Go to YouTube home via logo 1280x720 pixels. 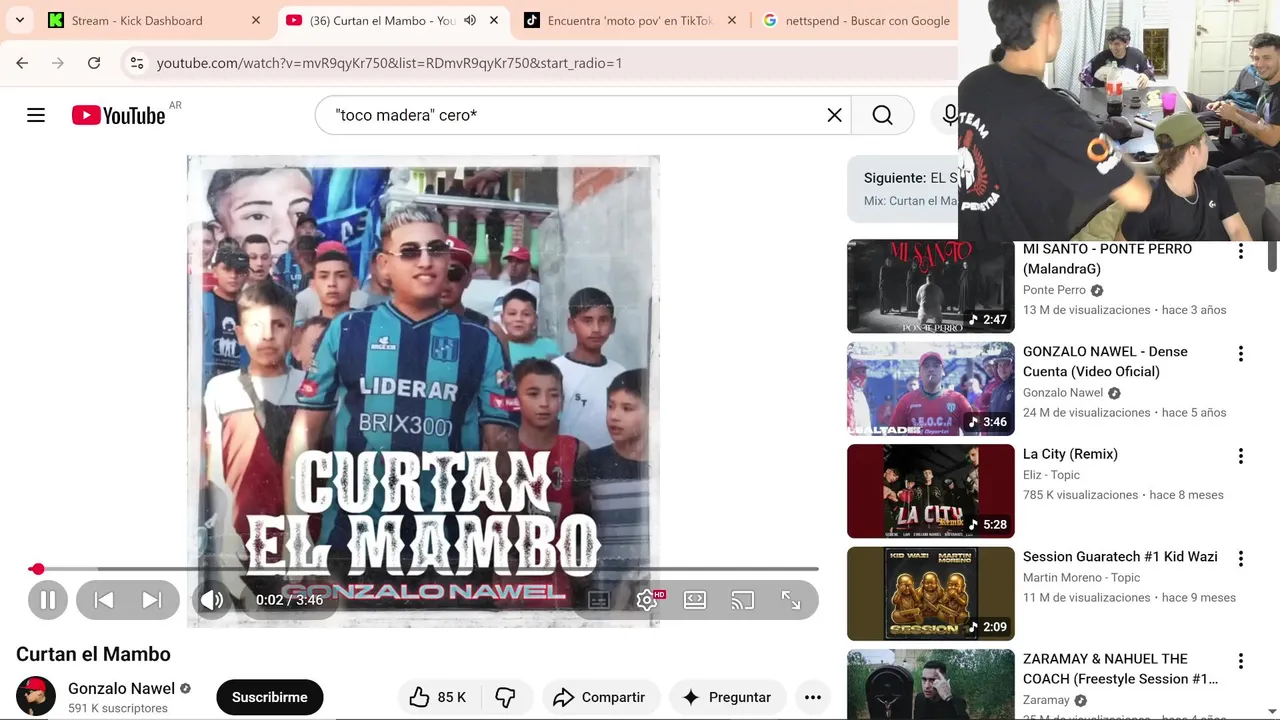tap(118, 115)
